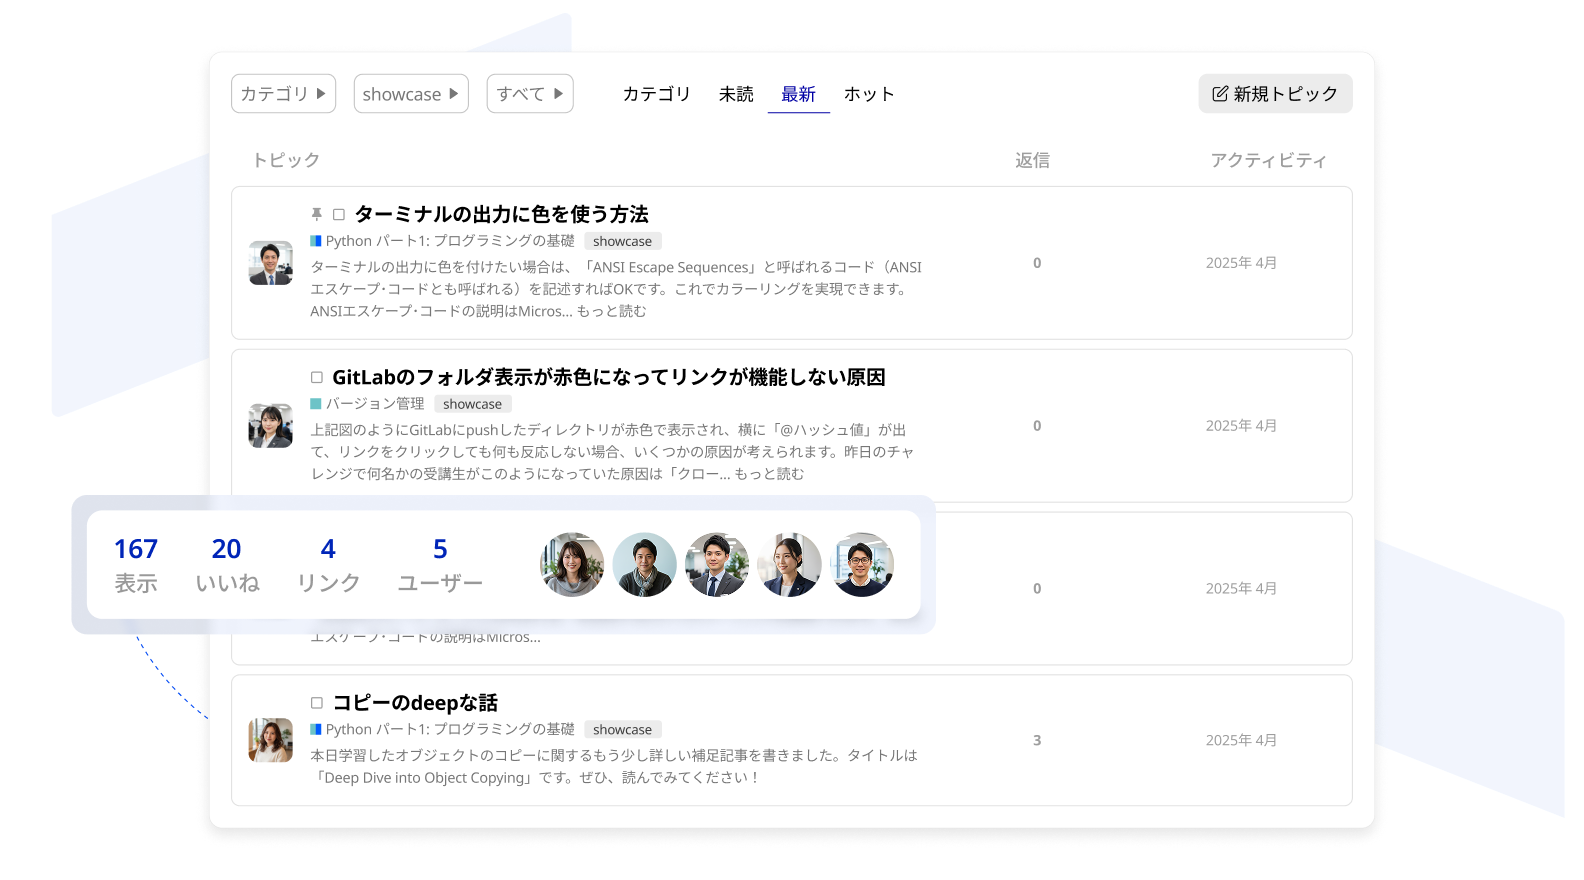Open topic ターミナルの出力に色を使う方法
This screenshot has height=880, width=1584.
coord(502,214)
